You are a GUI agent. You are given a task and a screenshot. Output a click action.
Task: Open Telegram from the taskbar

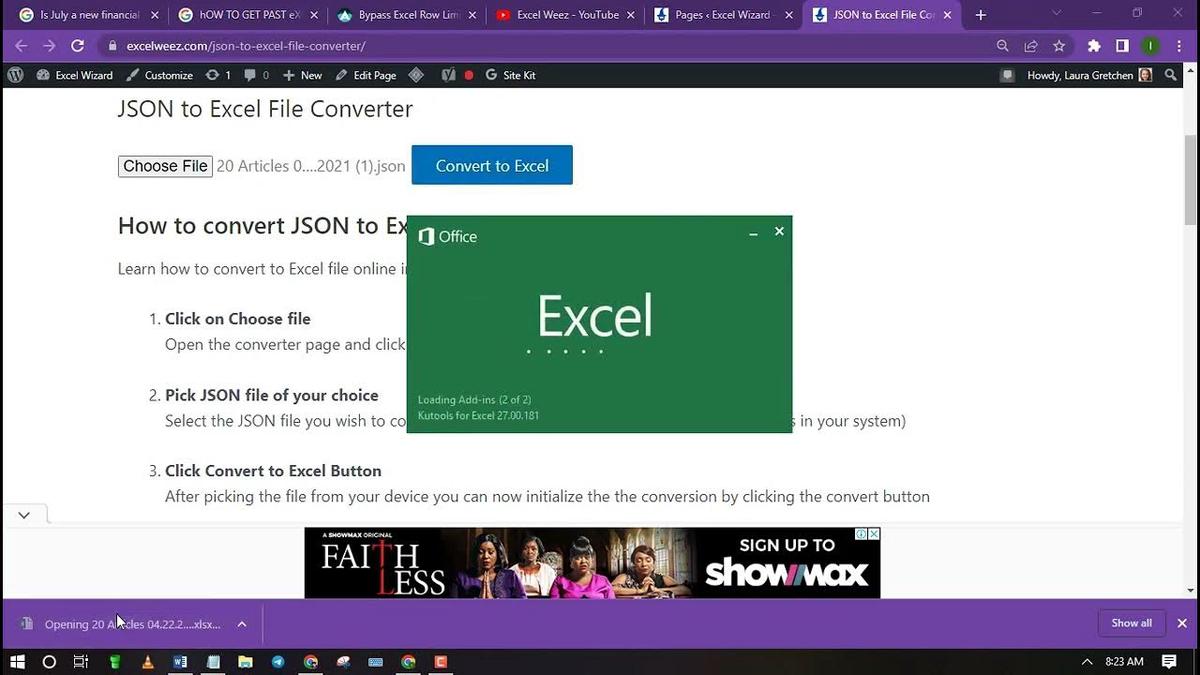(x=278, y=661)
